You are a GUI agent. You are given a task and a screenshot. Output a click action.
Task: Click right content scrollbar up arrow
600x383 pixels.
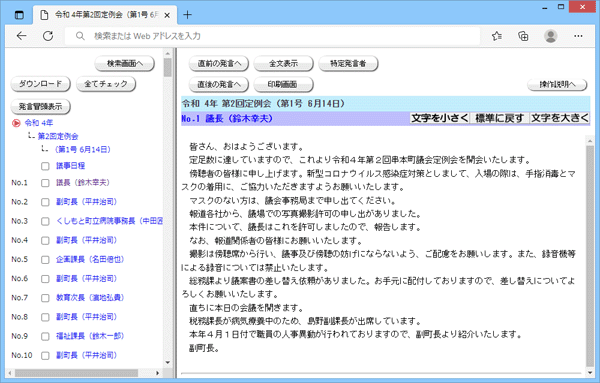click(x=590, y=141)
